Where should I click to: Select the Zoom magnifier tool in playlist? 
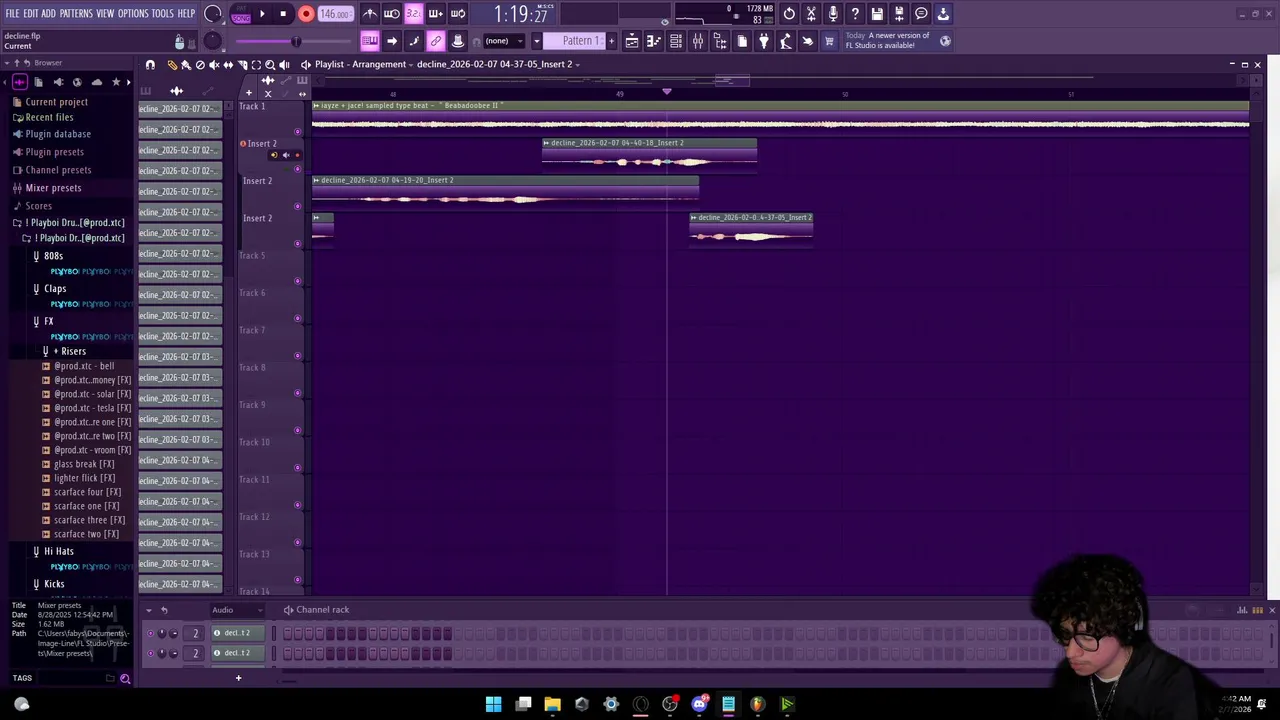(x=270, y=65)
